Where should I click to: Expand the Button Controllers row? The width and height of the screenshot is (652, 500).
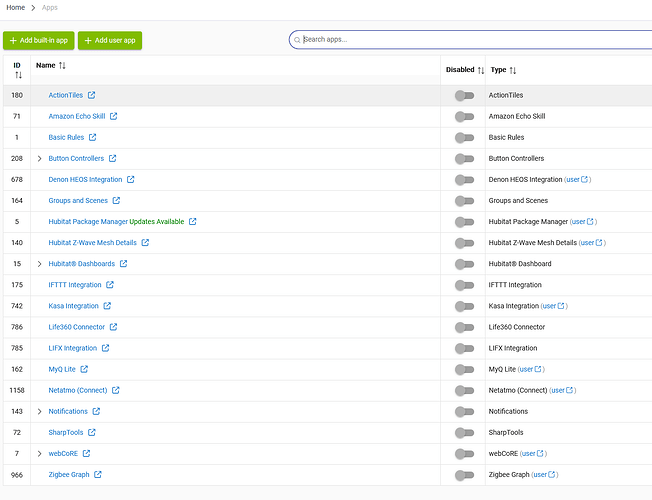[40, 159]
